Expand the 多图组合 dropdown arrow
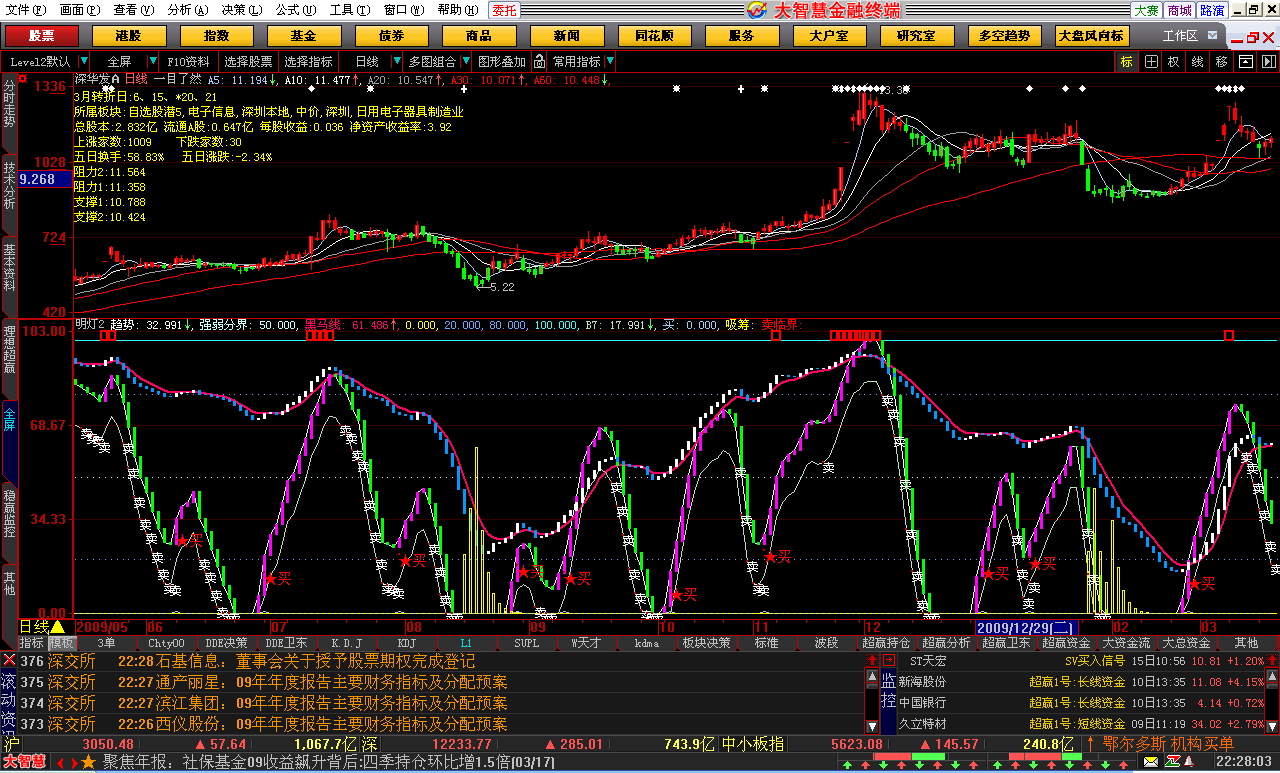 [464, 61]
